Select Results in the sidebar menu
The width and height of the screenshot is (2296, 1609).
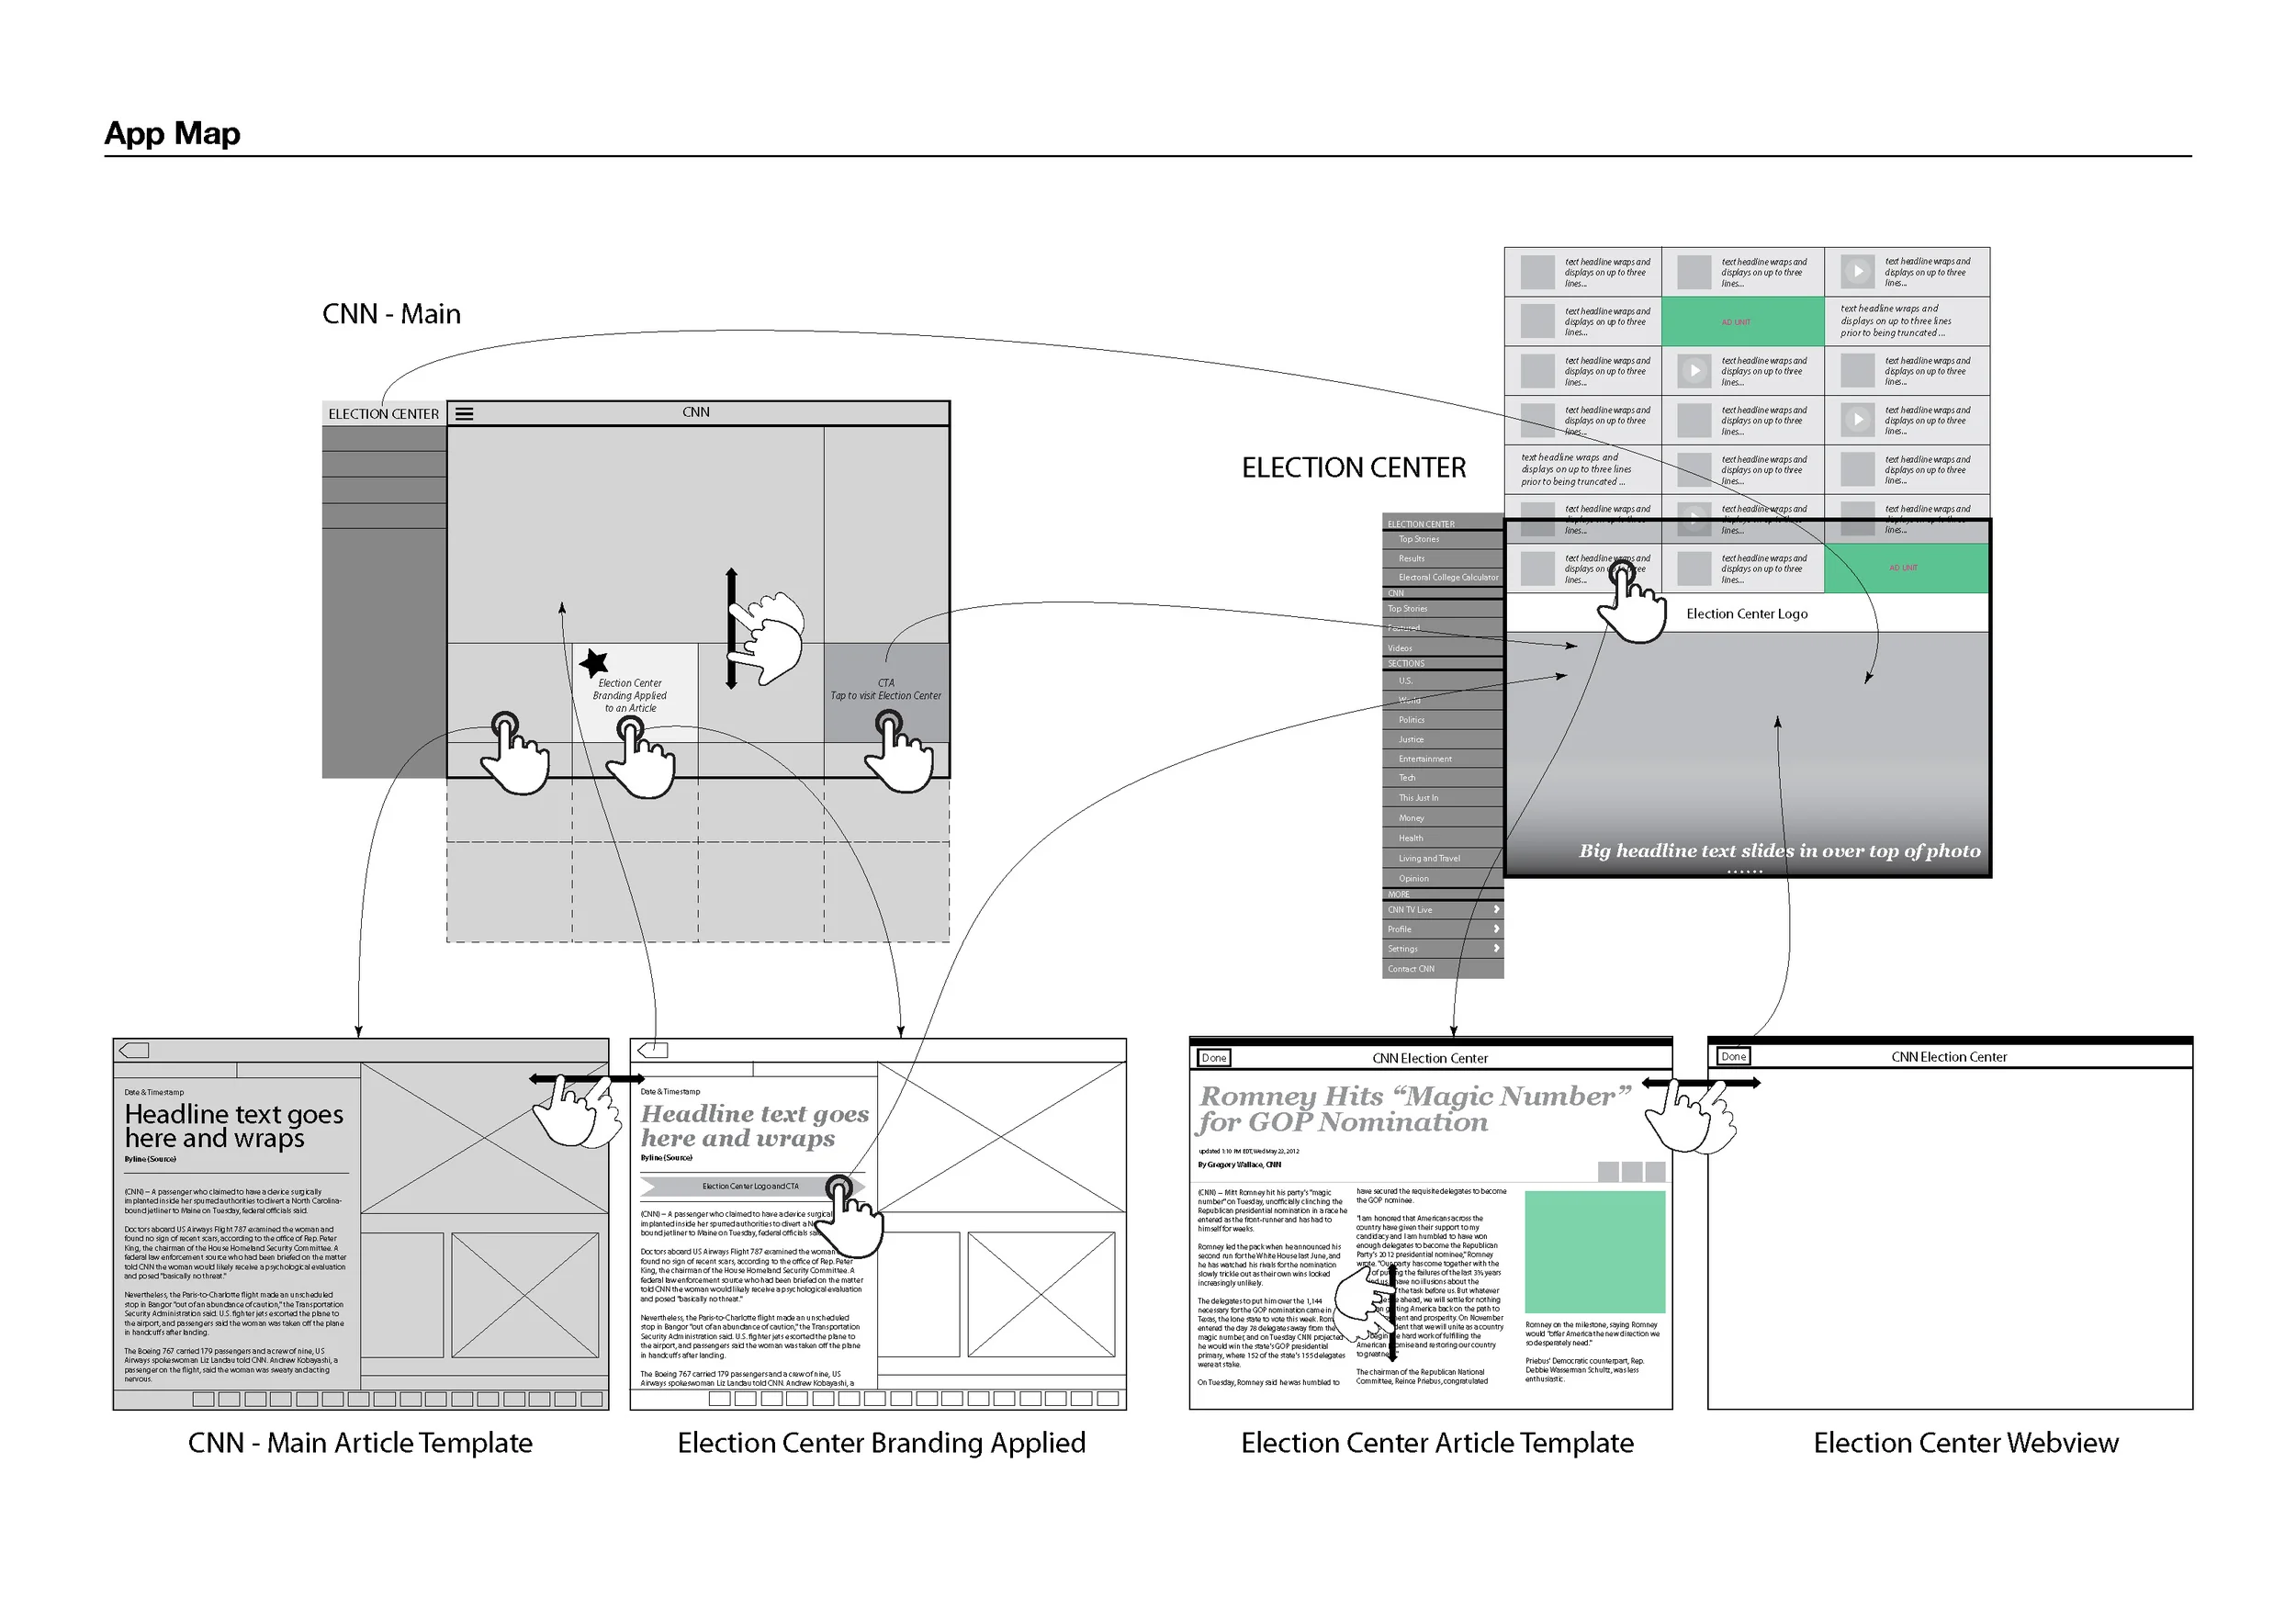pos(1443,558)
